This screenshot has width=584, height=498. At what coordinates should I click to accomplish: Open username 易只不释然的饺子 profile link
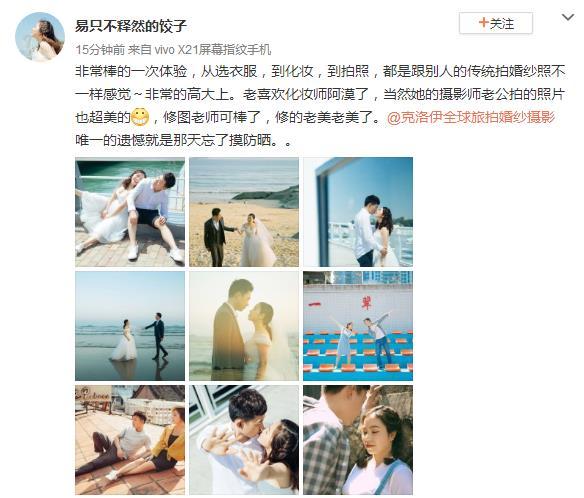pyautogui.click(x=130, y=26)
